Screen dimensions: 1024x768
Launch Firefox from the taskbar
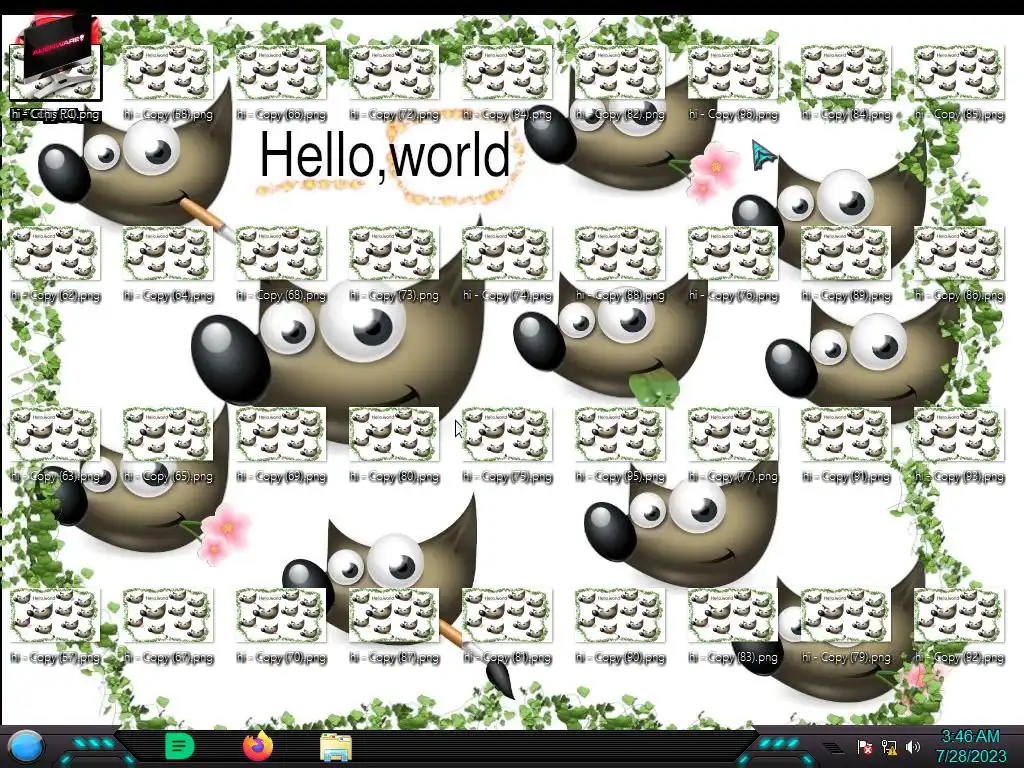[258, 746]
